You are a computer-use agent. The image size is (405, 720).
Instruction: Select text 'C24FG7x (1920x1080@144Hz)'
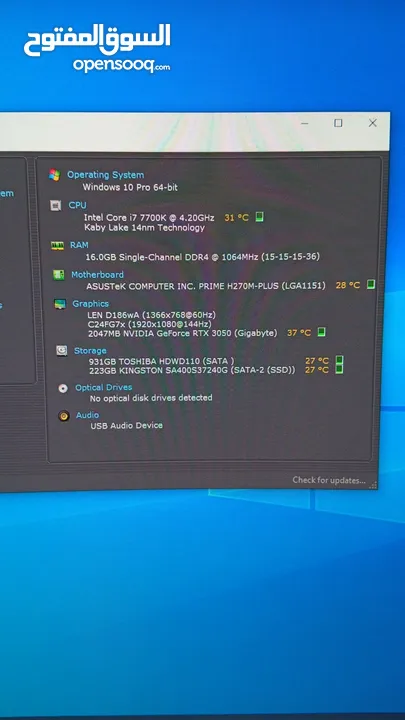pos(150,324)
